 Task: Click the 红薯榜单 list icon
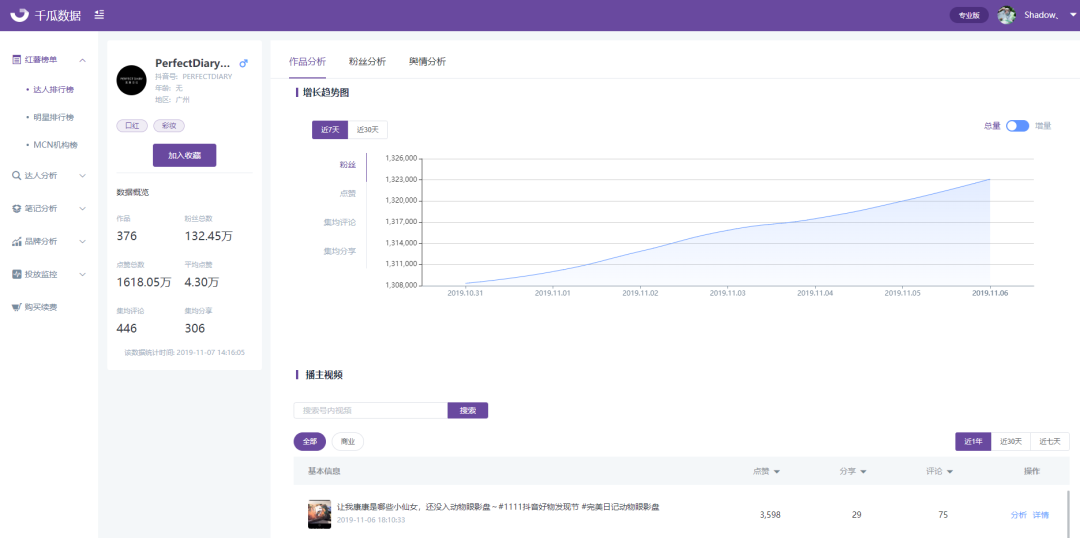click(x=17, y=60)
